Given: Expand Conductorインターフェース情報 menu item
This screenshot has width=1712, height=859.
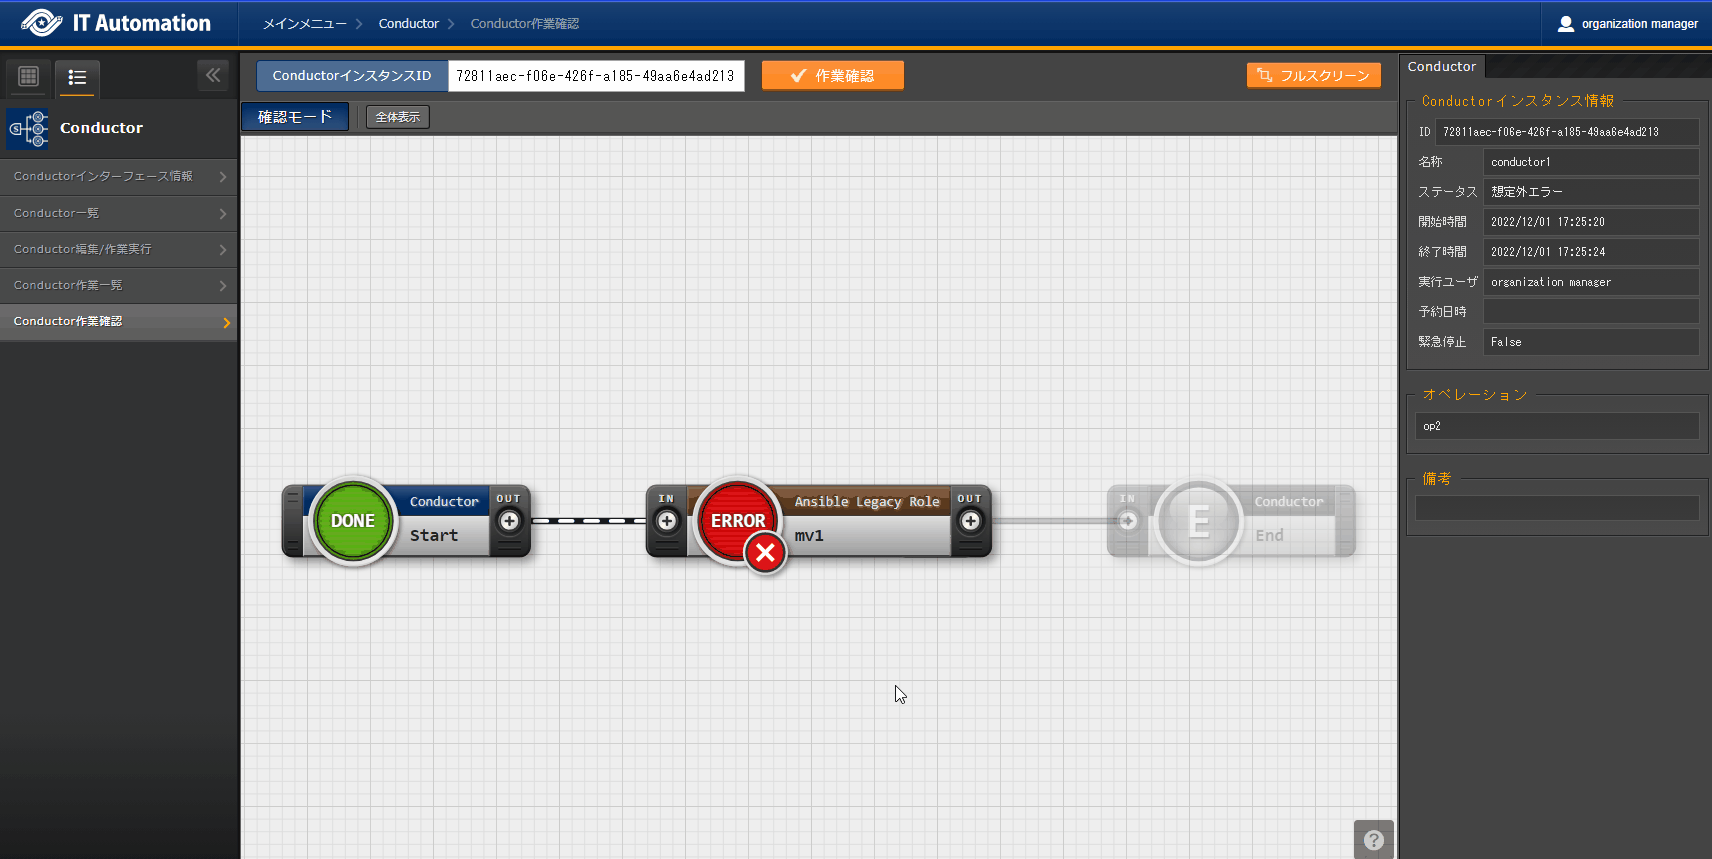Looking at the screenshot, I should click(118, 177).
